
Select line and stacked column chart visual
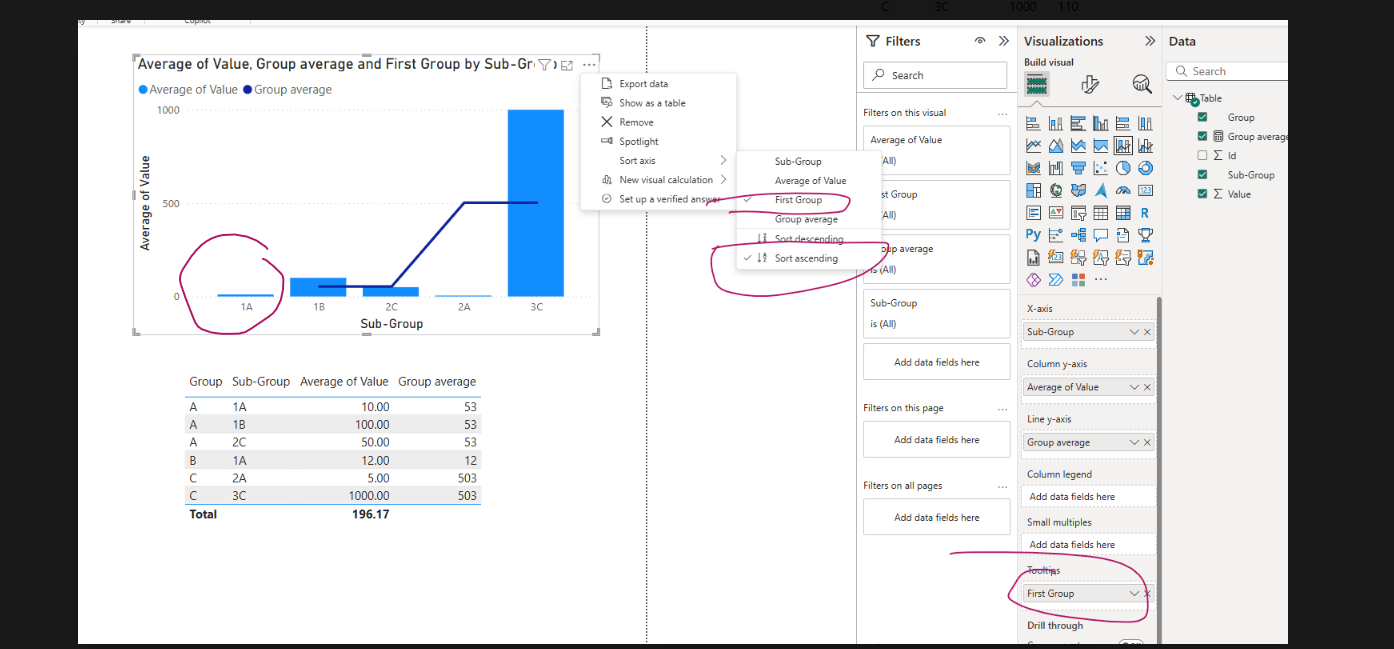pos(1123,145)
